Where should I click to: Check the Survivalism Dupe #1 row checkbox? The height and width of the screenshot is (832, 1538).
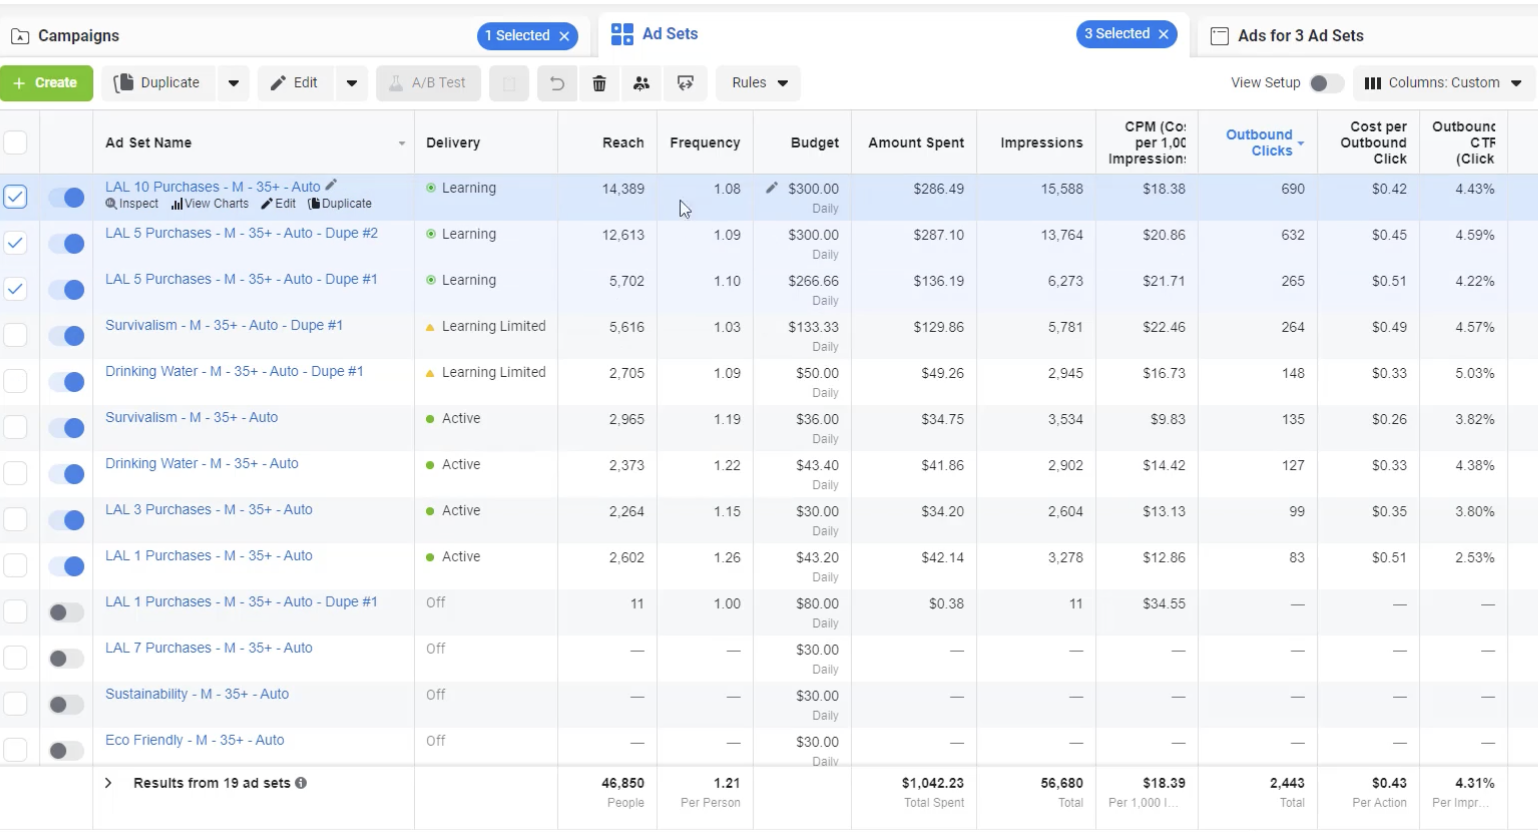pos(15,335)
